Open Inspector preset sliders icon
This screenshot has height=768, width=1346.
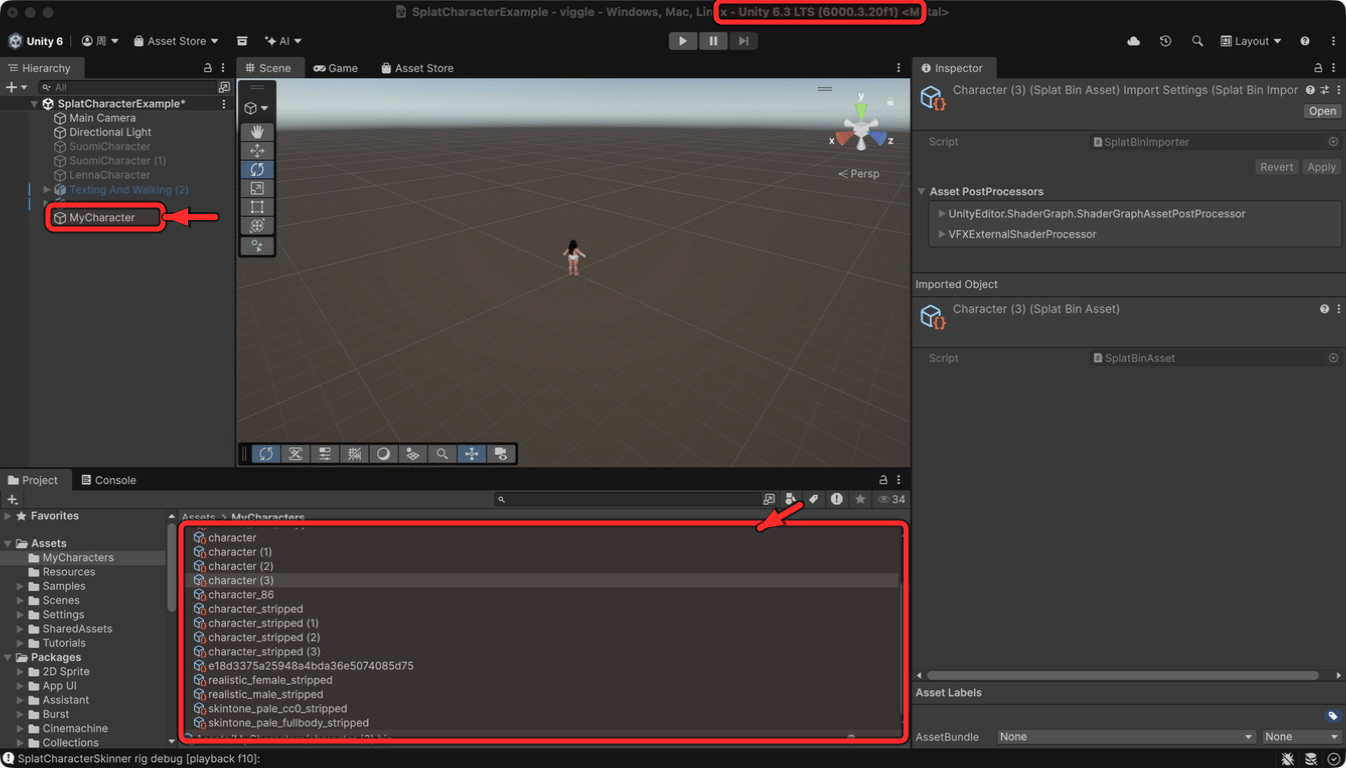1324,90
